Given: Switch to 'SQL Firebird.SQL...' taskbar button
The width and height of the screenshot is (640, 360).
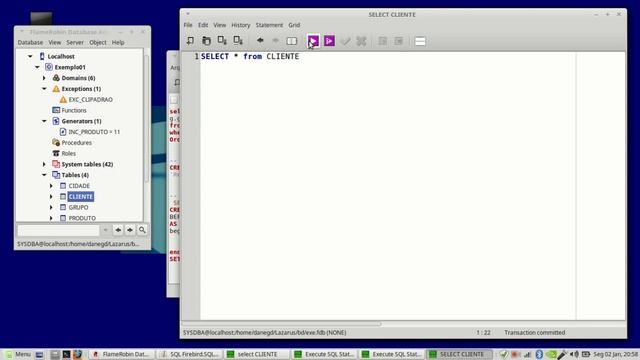Looking at the screenshot, I should pyautogui.click(x=190, y=354).
